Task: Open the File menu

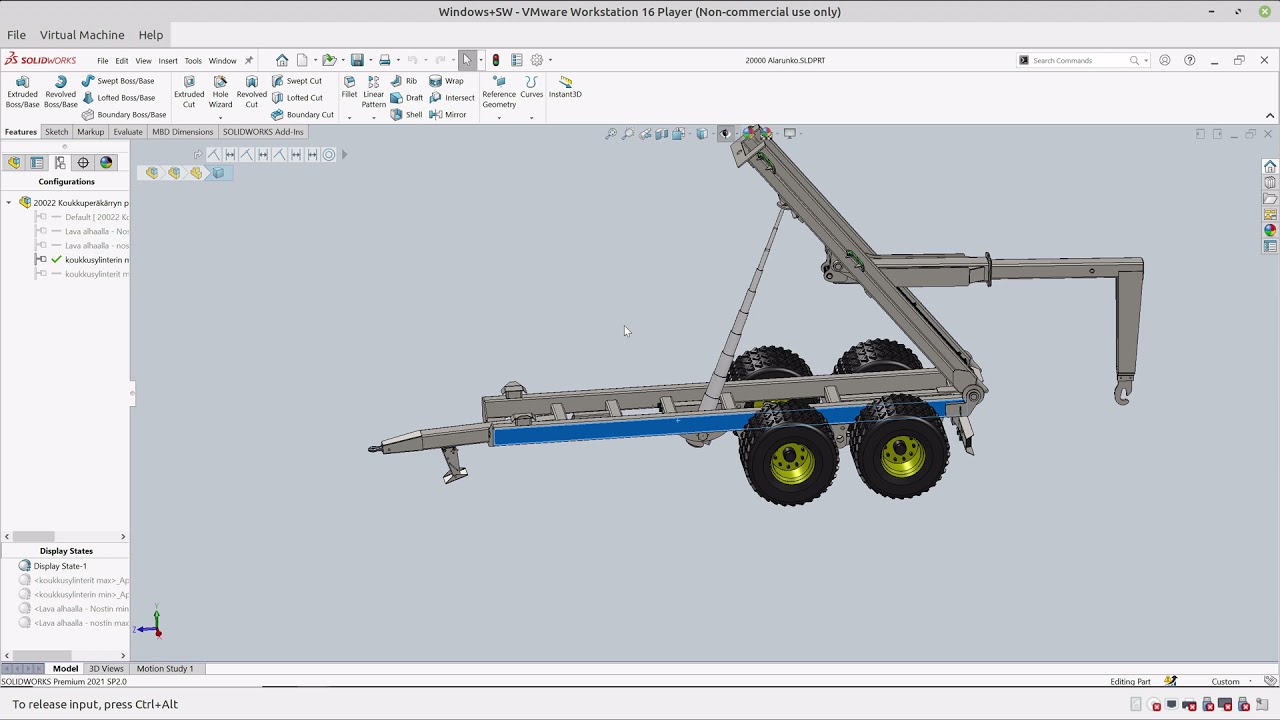Action: click(102, 61)
